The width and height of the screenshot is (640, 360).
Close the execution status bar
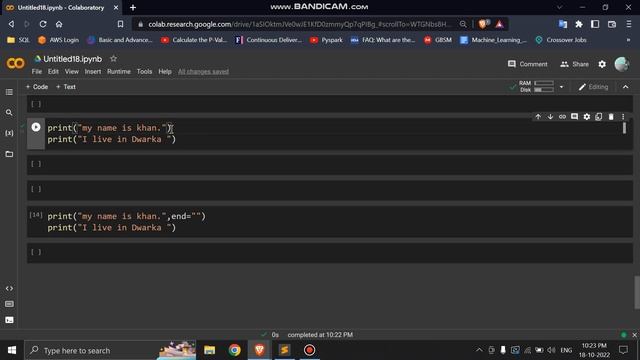coord(634,335)
